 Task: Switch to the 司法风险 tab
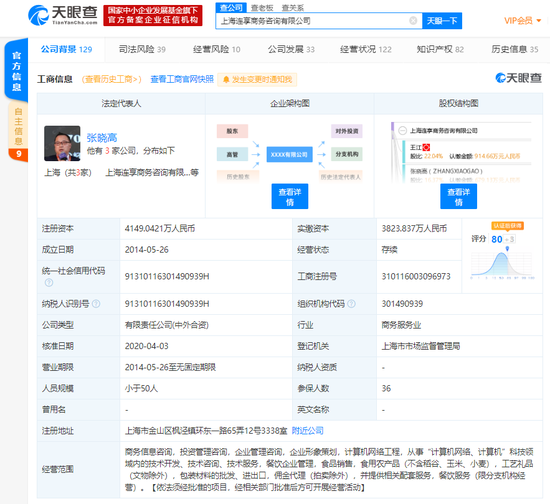[142, 49]
